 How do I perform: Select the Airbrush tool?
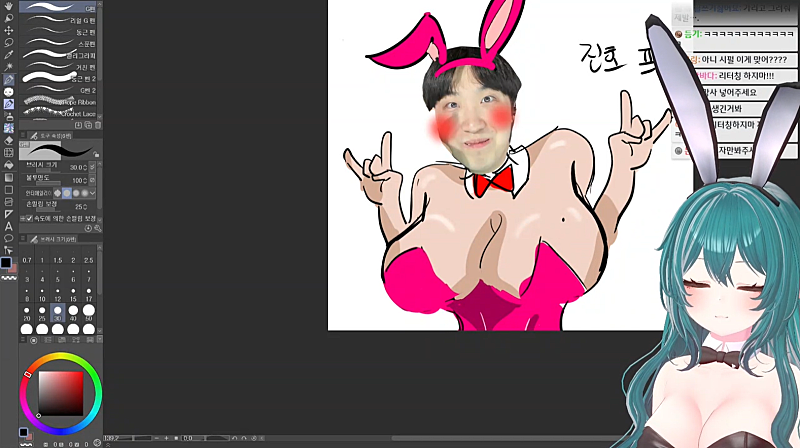click(9, 116)
